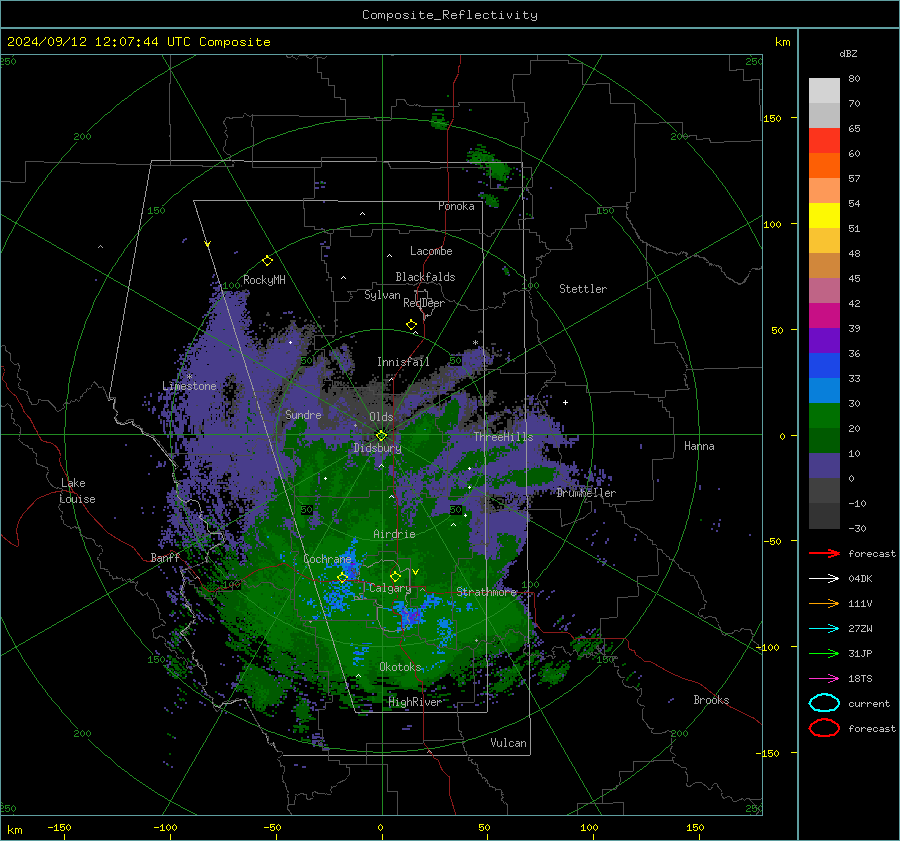Select the cyan 27ZW arrow icon
The height and width of the screenshot is (841, 900).
tap(824, 629)
